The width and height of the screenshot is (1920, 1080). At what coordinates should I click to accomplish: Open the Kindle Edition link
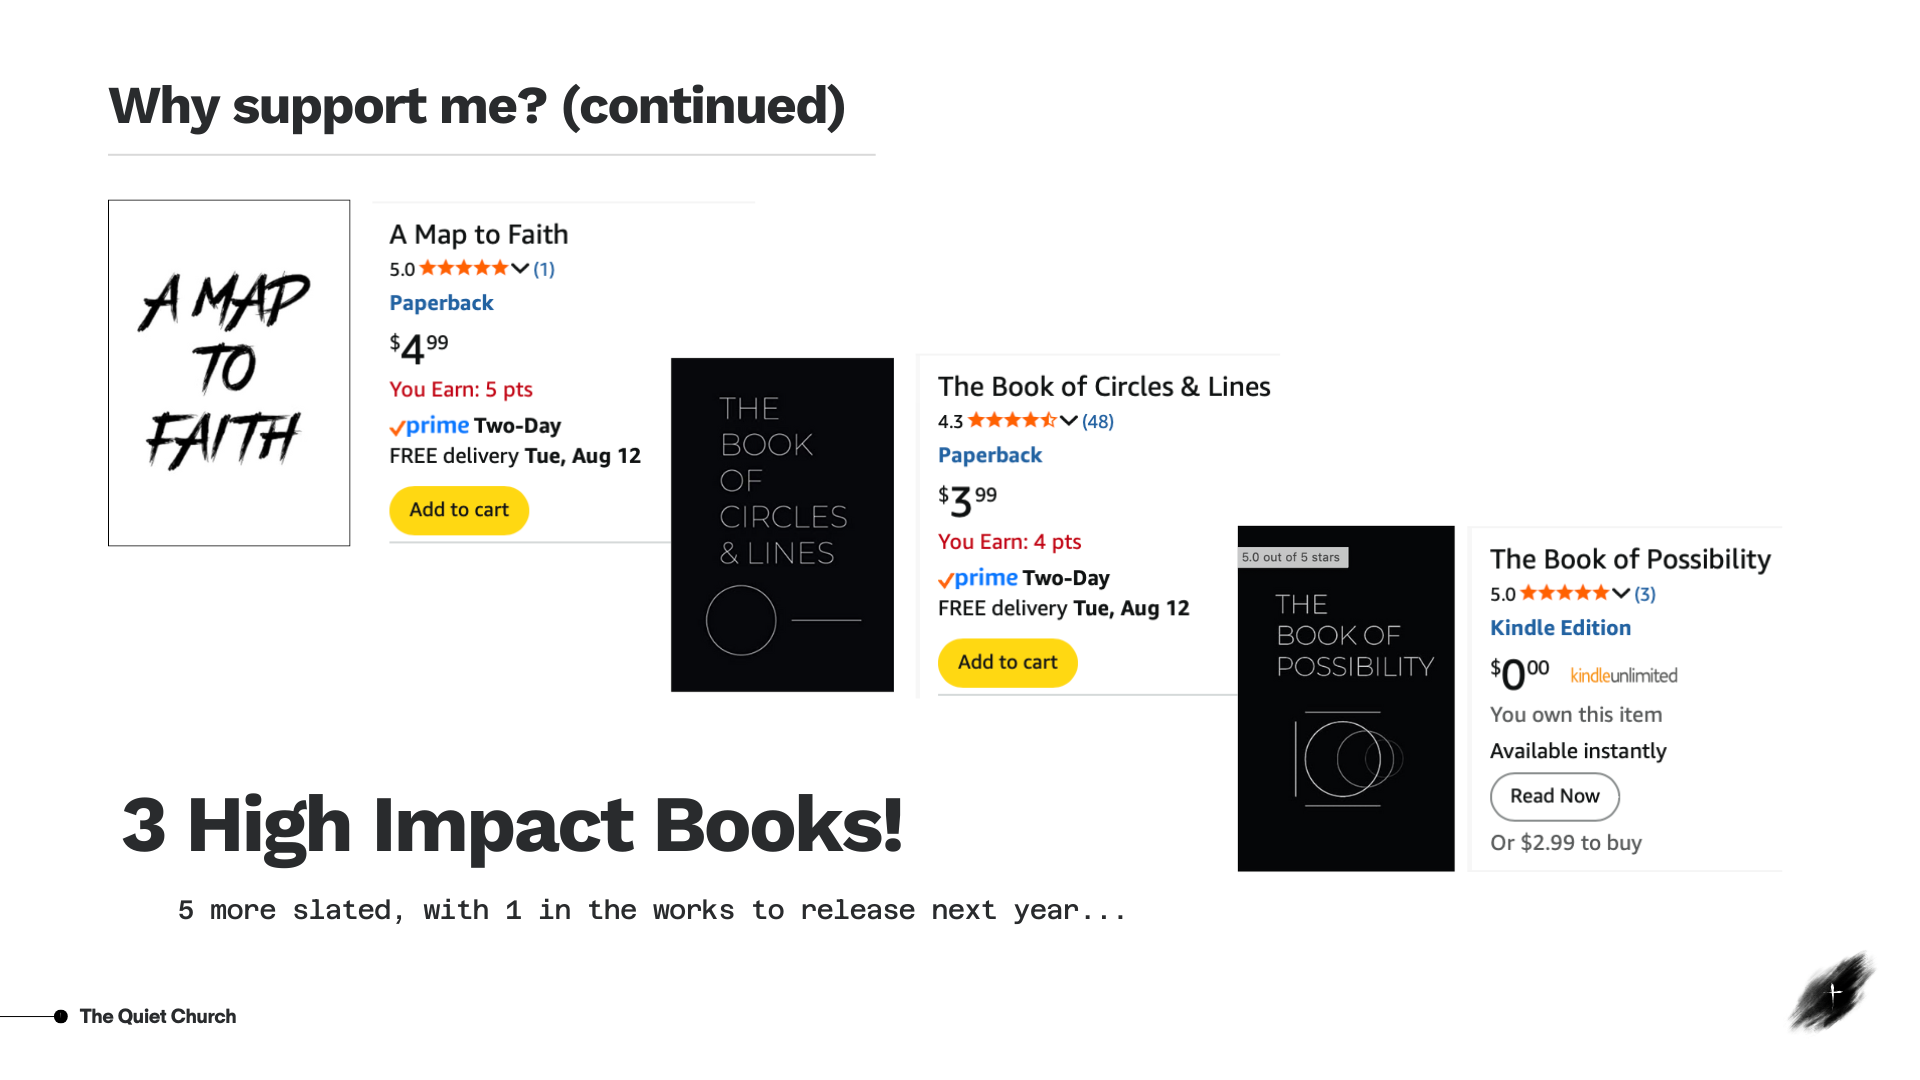(x=1560, y=628)
